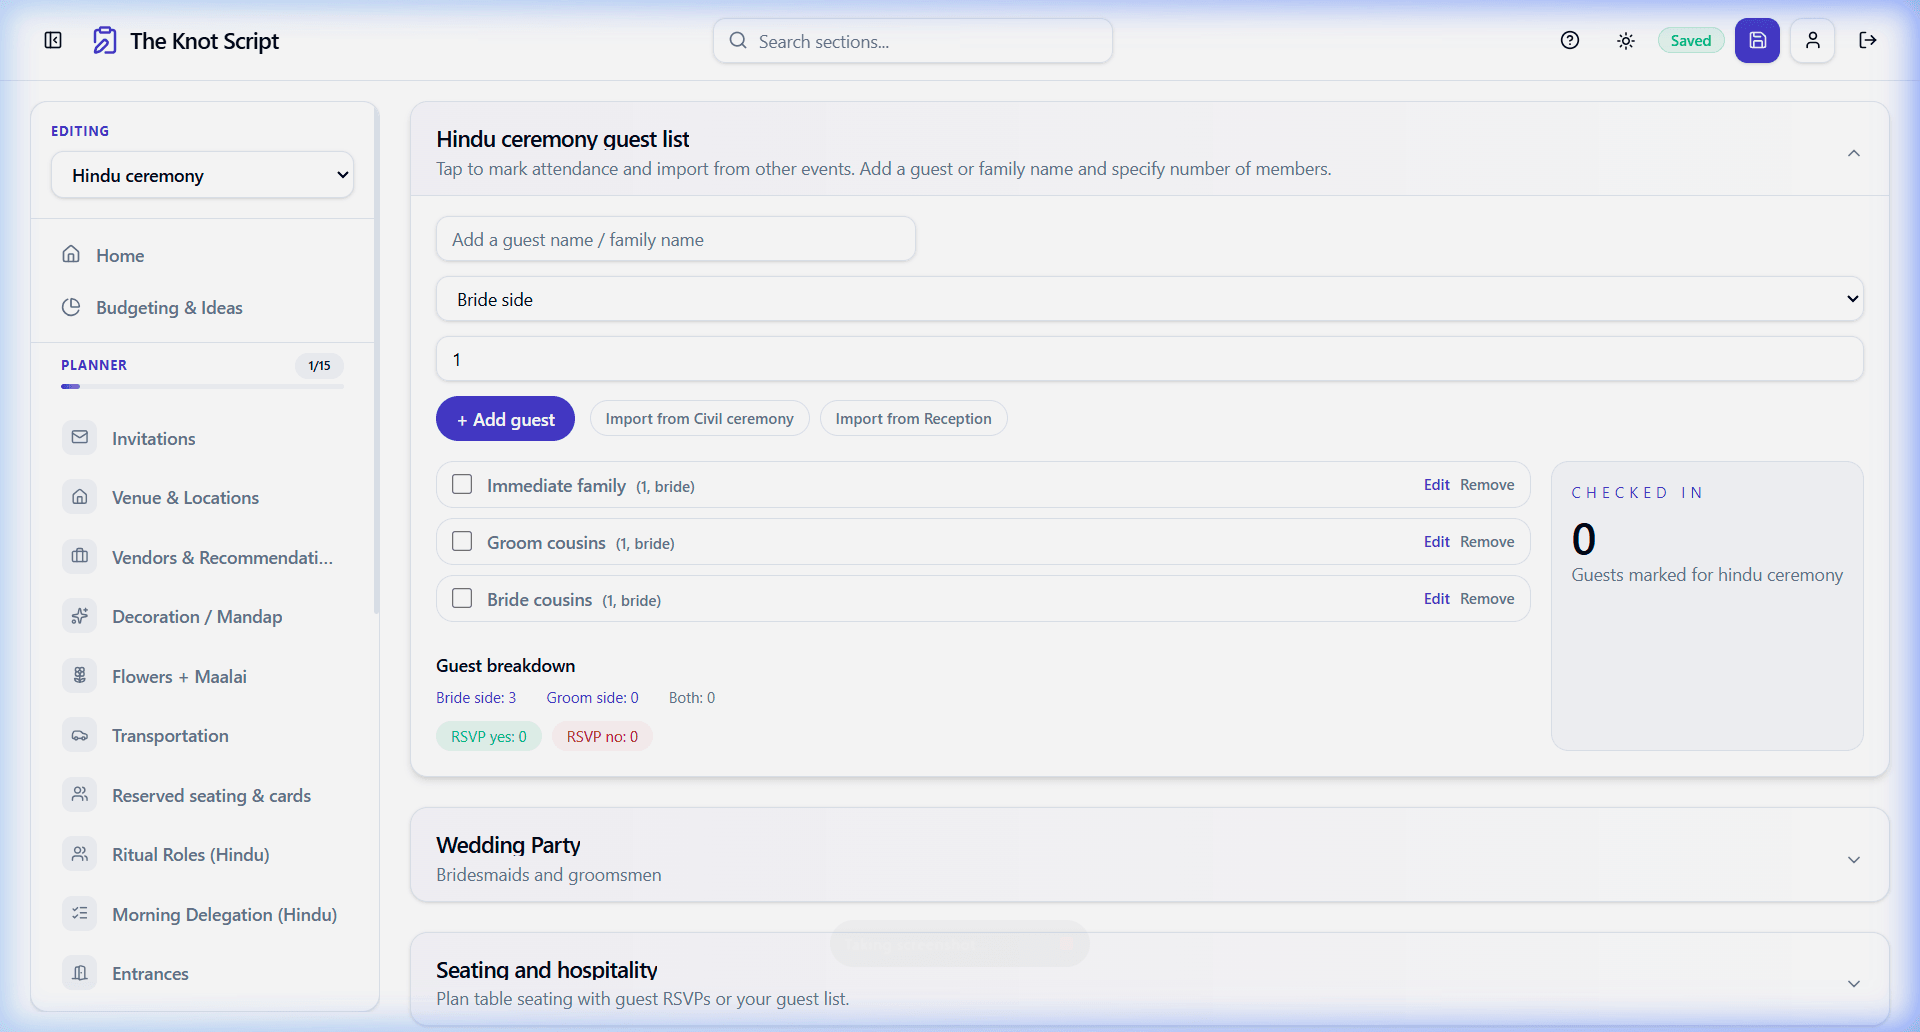Viewport: 1920px width, 1032px height.
Task: Mark Groom cousins as attending
Action: click(462, 541)
